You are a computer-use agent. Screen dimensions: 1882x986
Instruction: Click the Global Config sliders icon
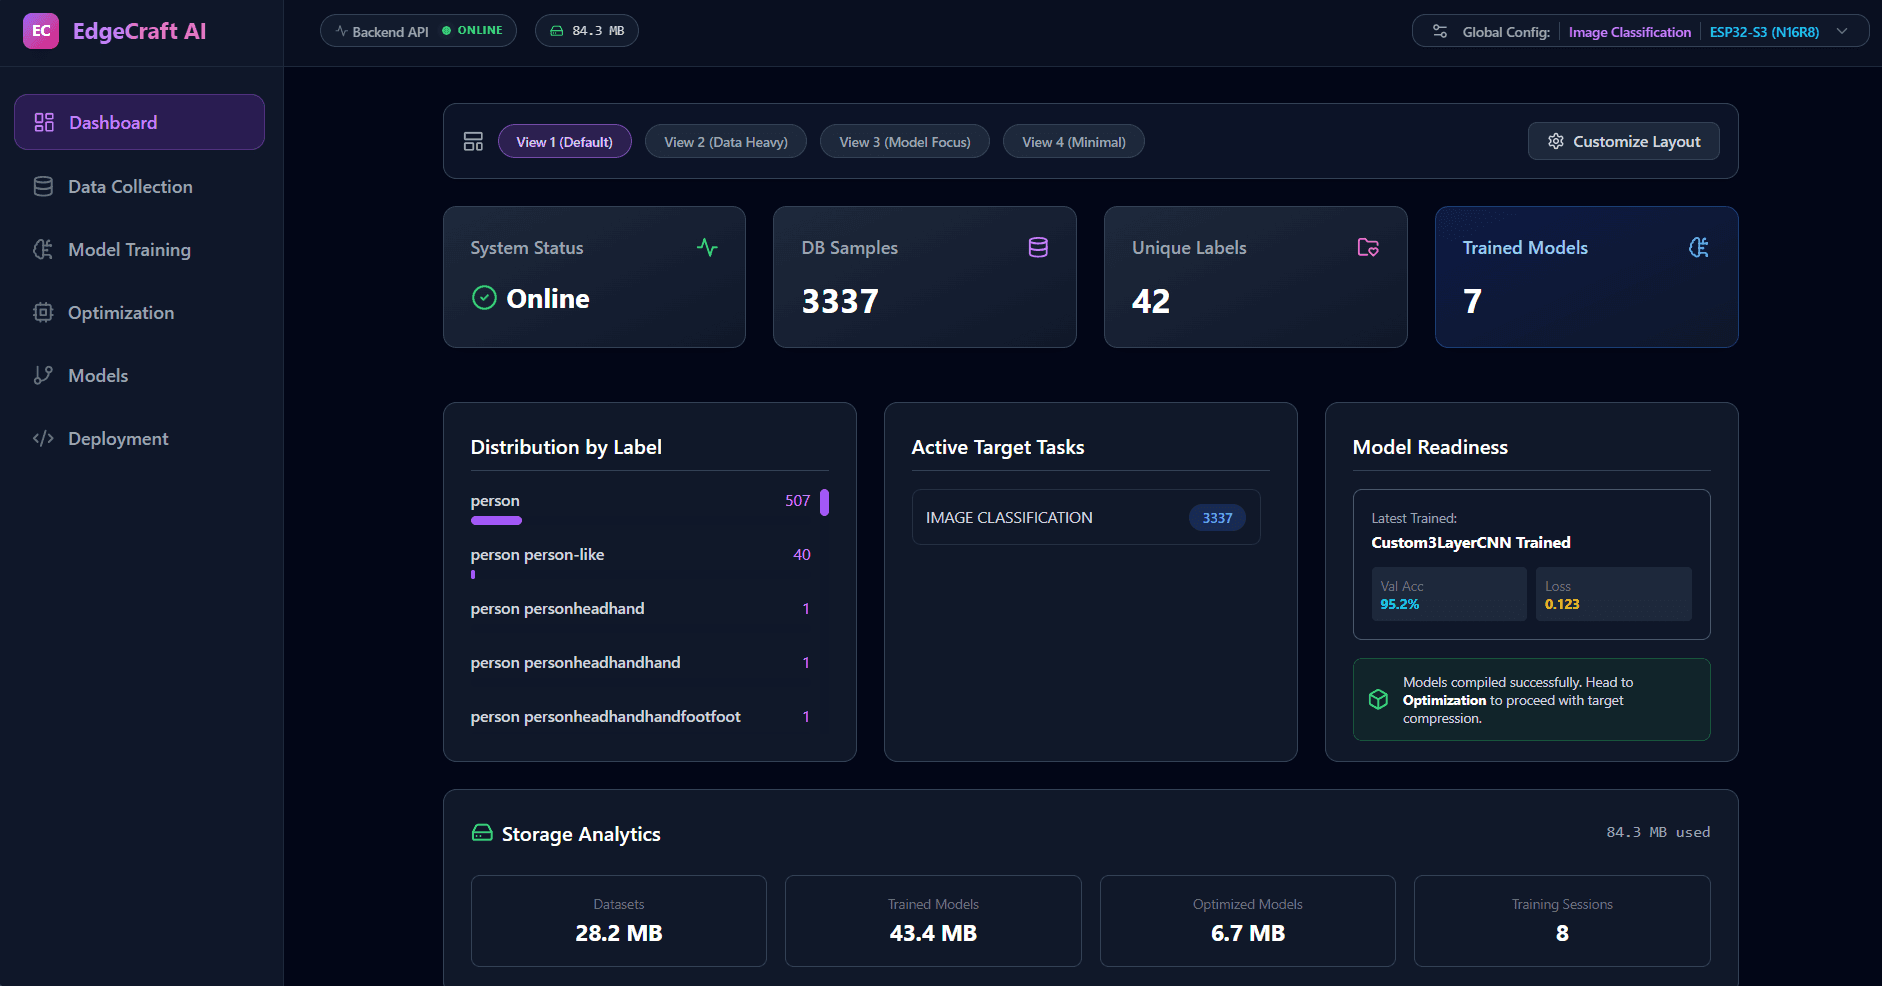pyautogui.click(x=1440, y=31)
